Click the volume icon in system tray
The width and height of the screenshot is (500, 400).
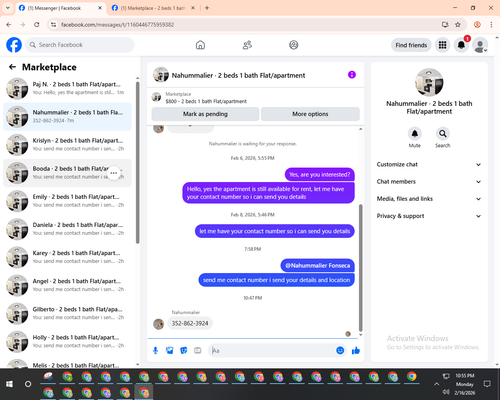pos(446,392)
